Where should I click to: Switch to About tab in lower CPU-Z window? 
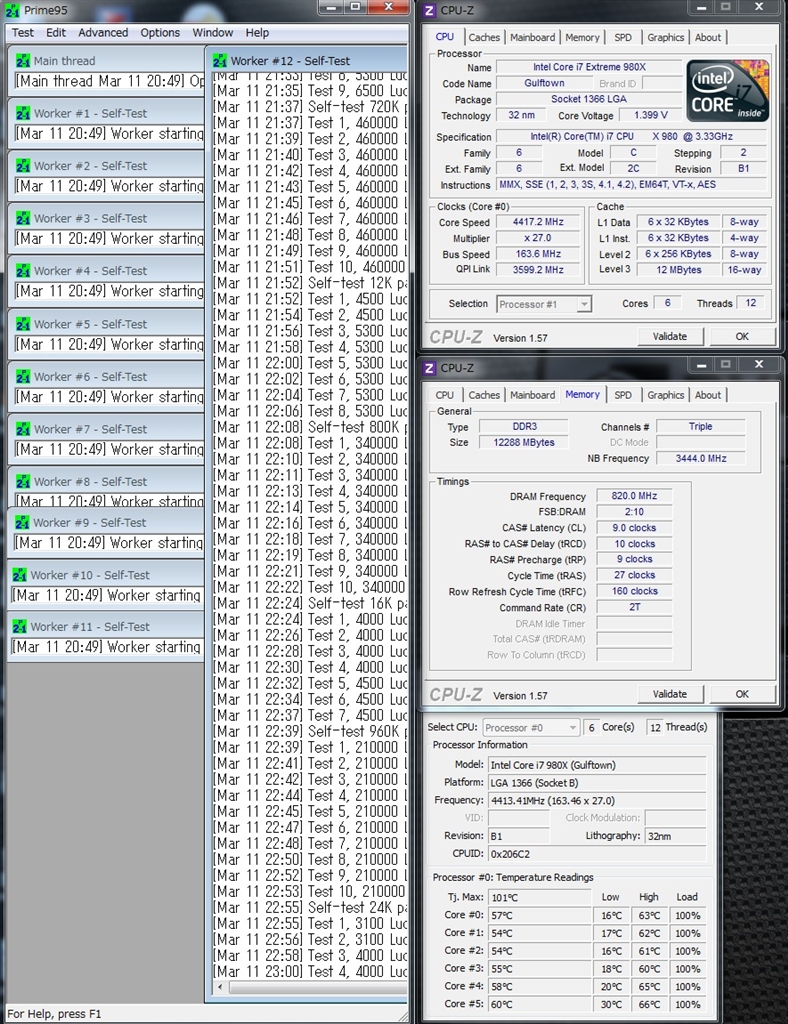pos(708,395)
